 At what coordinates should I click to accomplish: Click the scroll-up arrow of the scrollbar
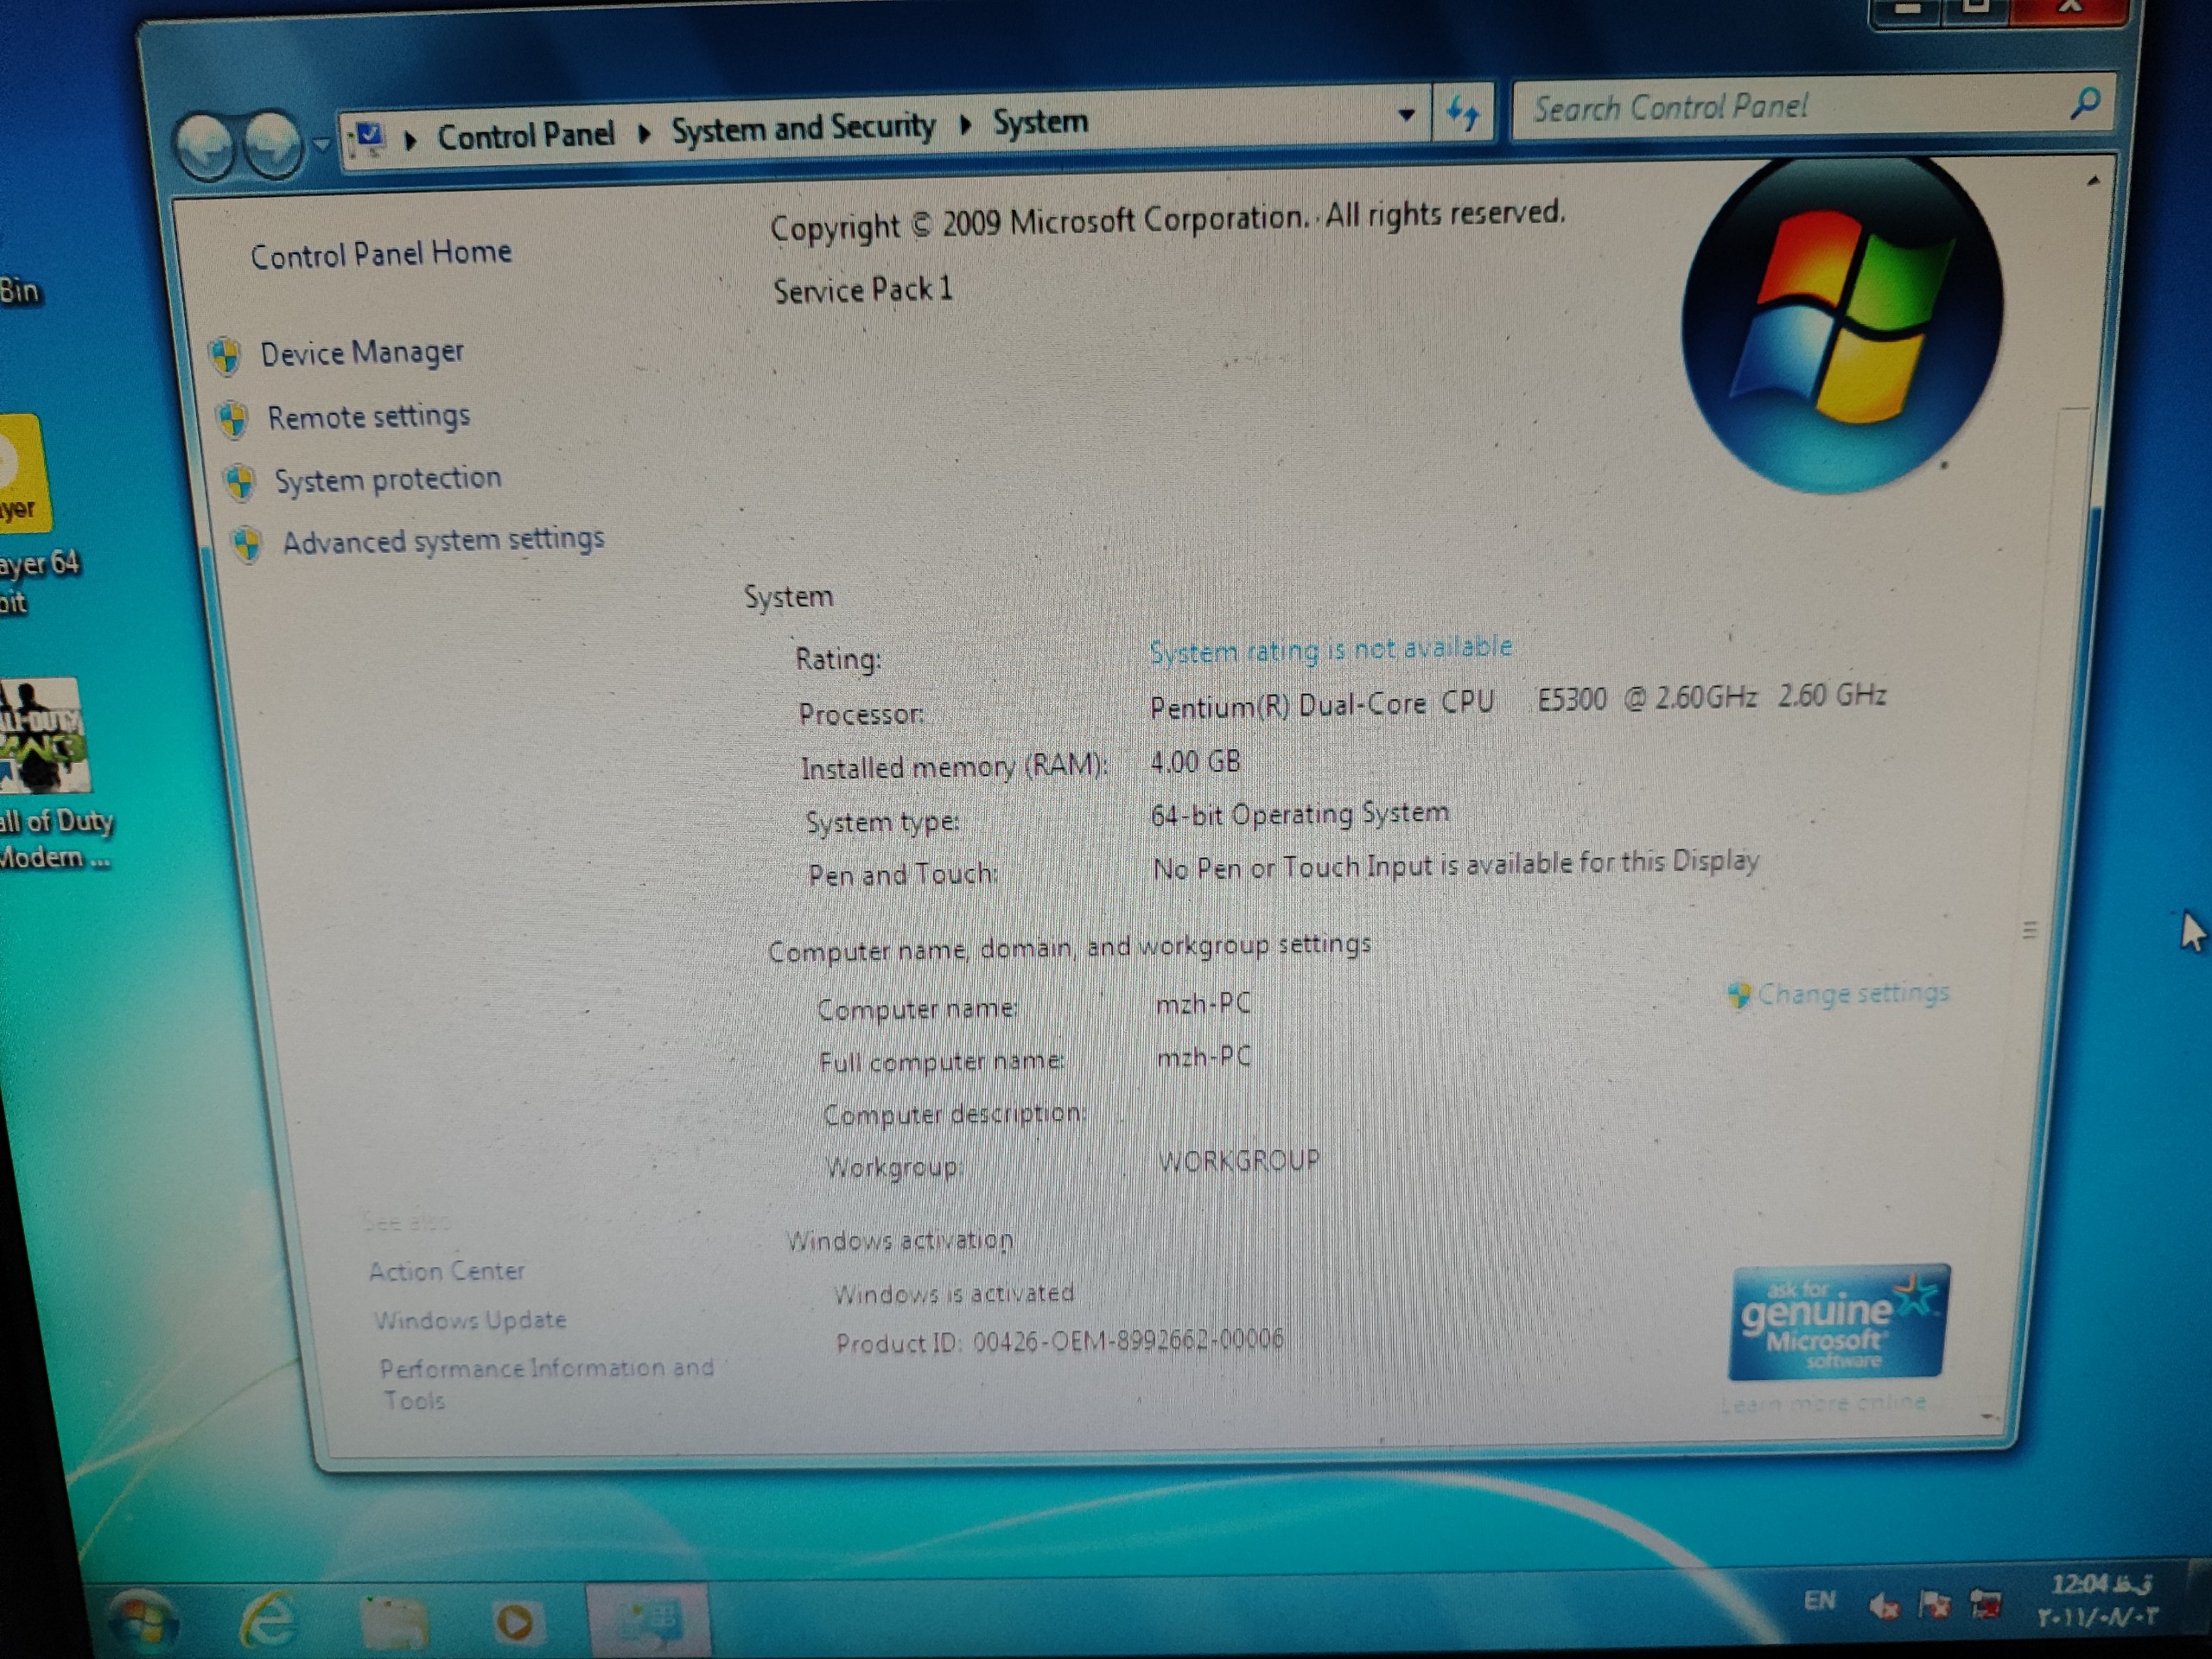(x=2092, y=182)
